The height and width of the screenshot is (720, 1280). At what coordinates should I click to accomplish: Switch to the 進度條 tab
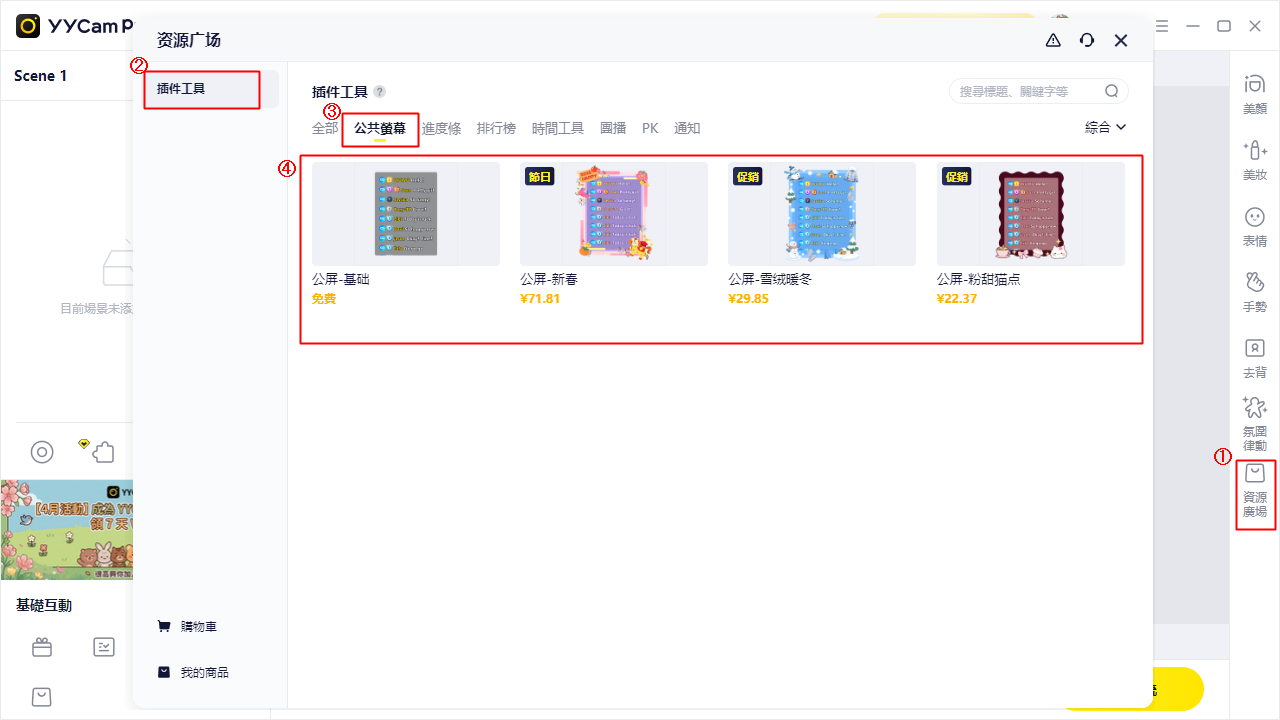tap(441, 128)
